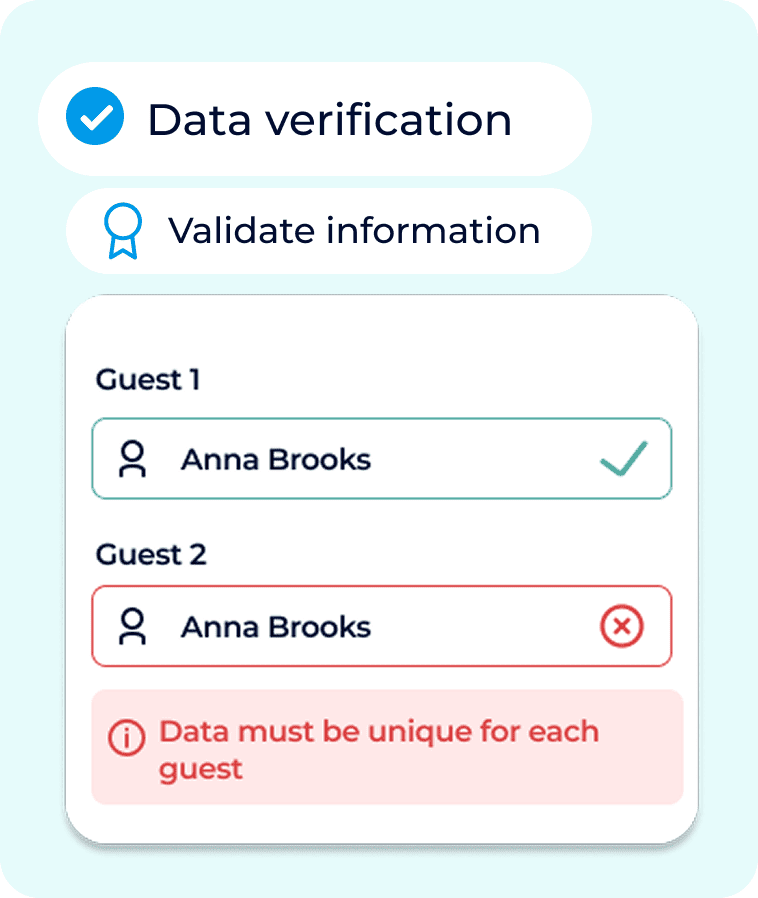This screenshot has width=758, height=898.
Task: Click the unique data error banner
Action: [388, 747]
